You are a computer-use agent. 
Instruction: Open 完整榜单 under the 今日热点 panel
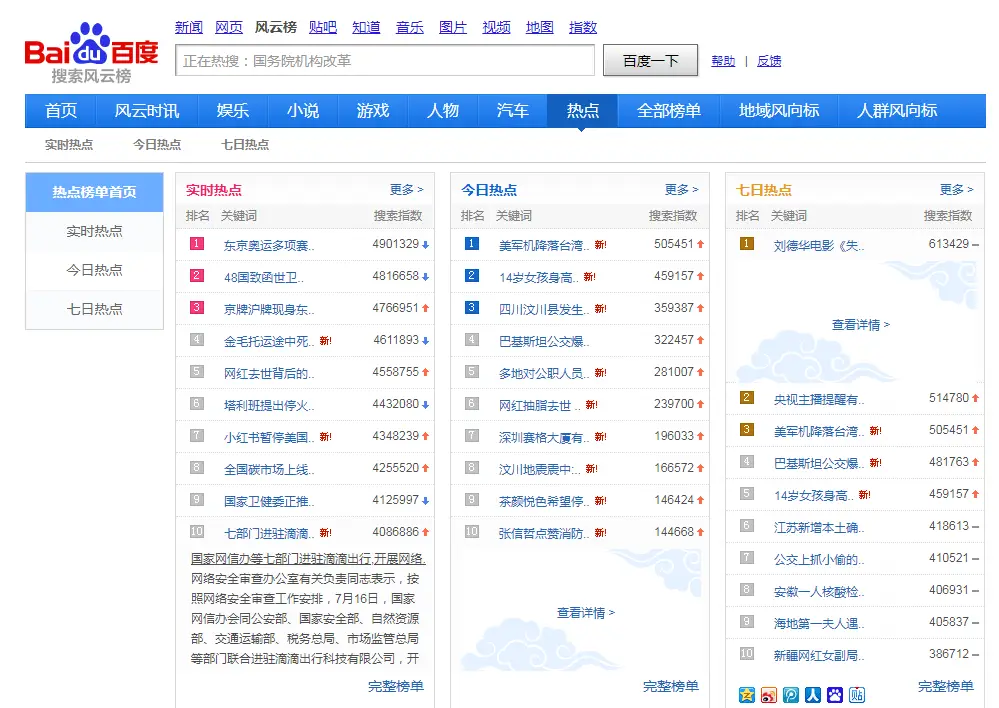coord(670,686)
